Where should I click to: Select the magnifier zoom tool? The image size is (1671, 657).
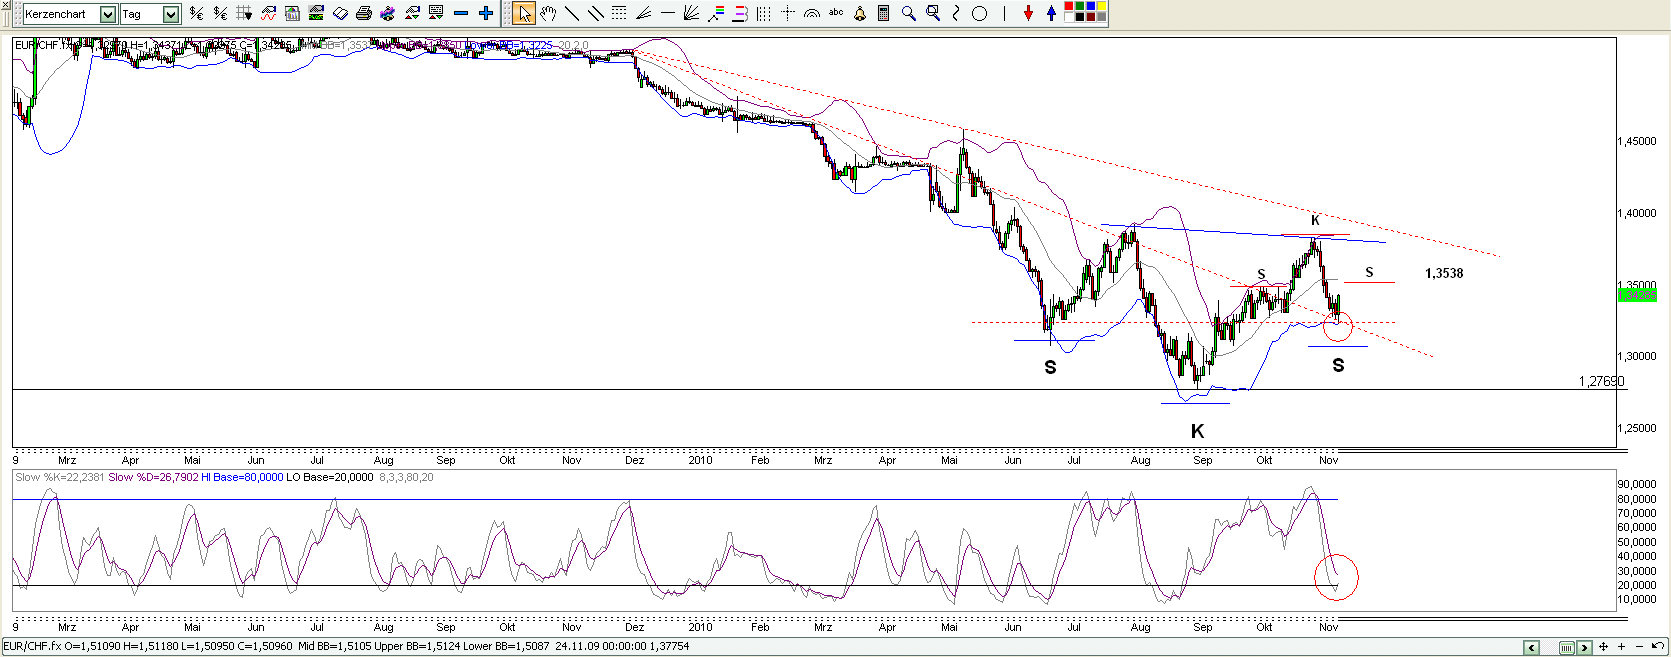[x=908, y=14]
